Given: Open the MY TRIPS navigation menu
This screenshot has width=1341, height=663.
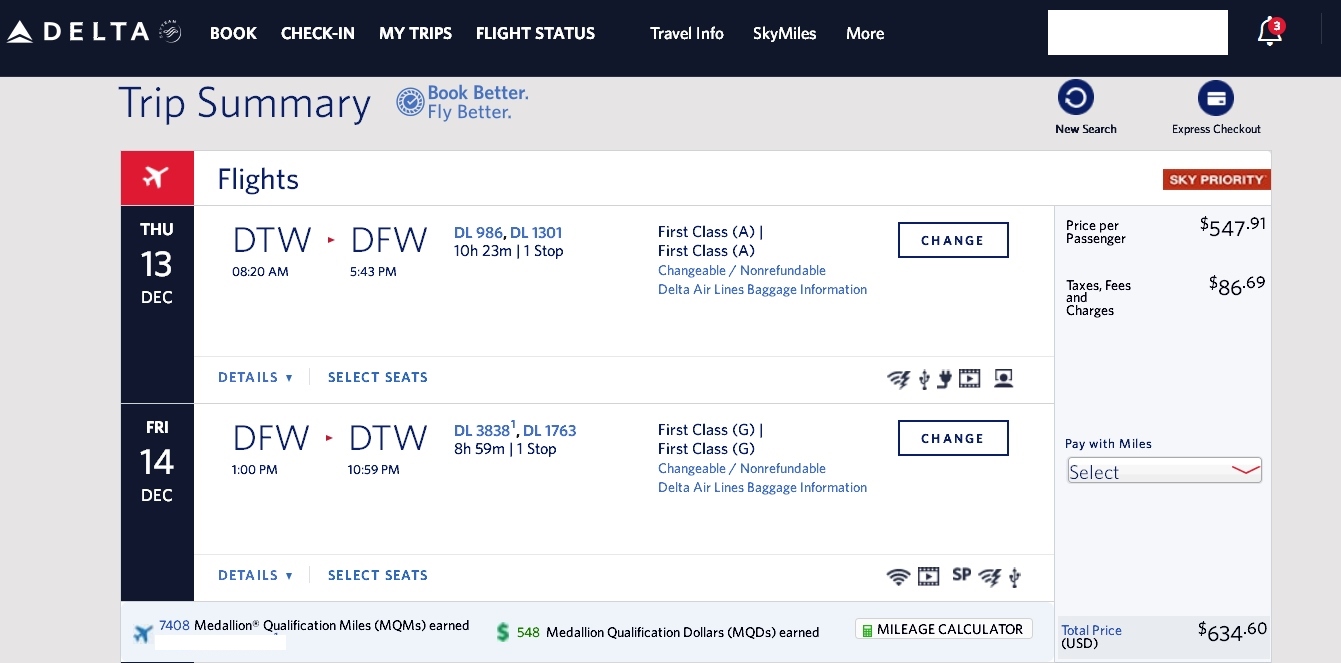Looking at the screenshot, I should point(415,33).
